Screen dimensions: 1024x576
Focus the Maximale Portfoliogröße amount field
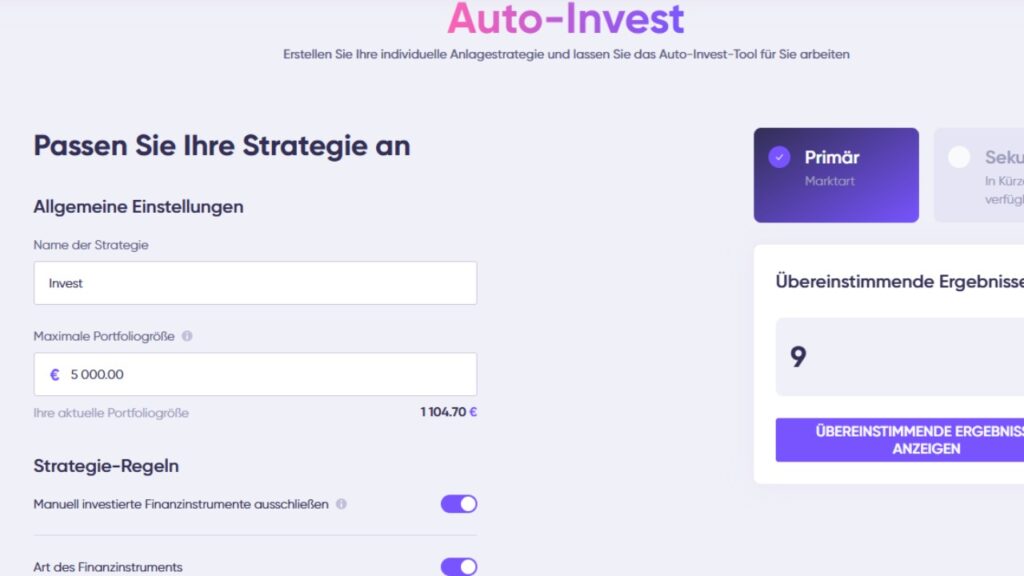pos(265,375)
